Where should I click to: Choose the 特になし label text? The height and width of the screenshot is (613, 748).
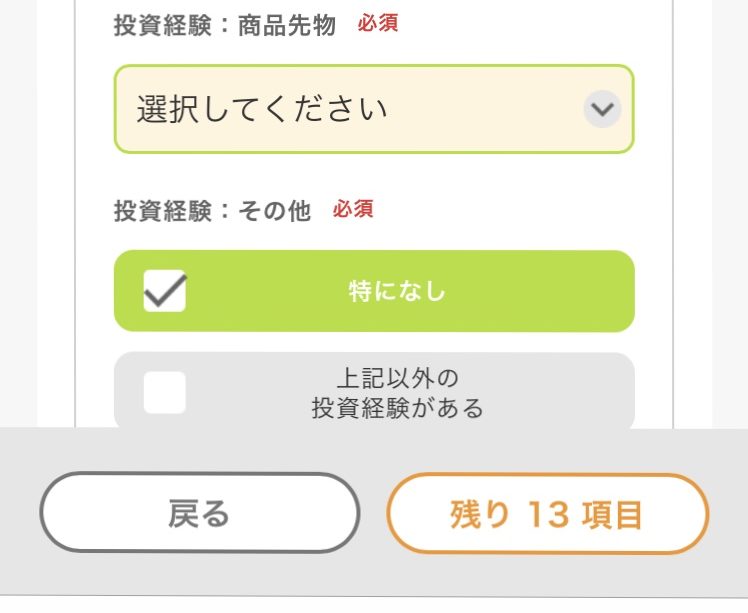(397, 292)
